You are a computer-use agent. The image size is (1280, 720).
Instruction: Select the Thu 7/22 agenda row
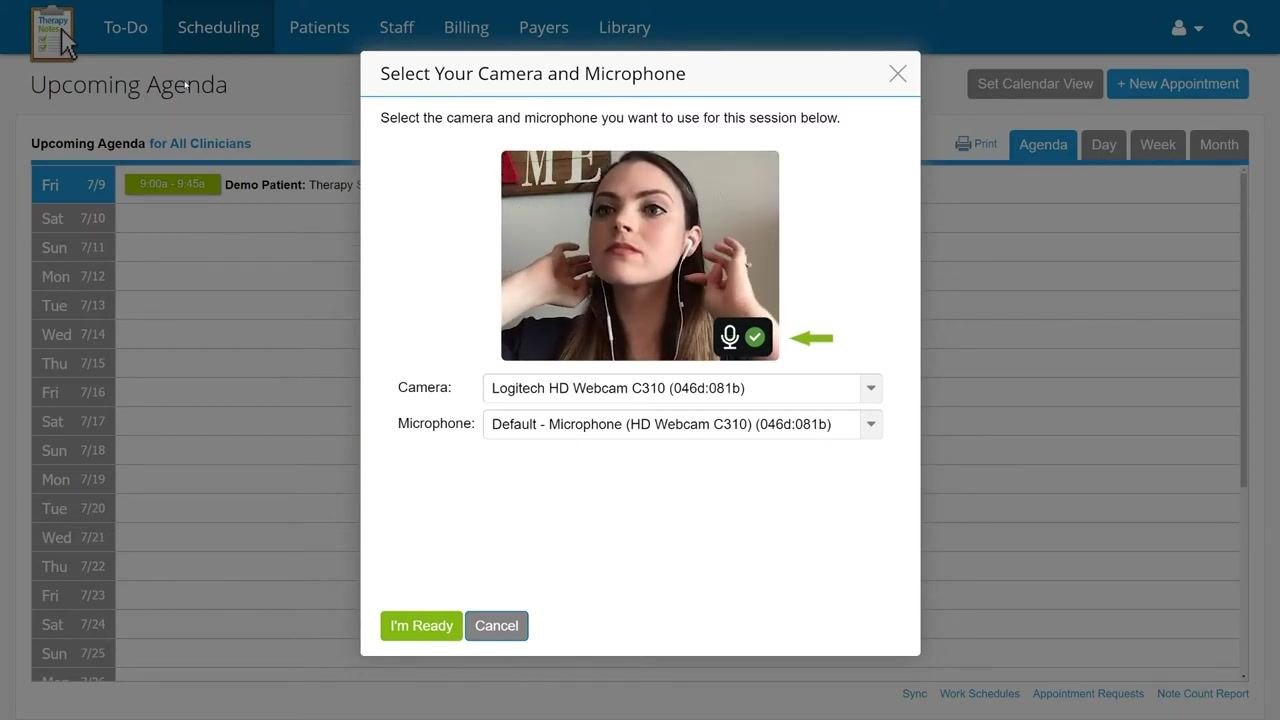(636, 566)
